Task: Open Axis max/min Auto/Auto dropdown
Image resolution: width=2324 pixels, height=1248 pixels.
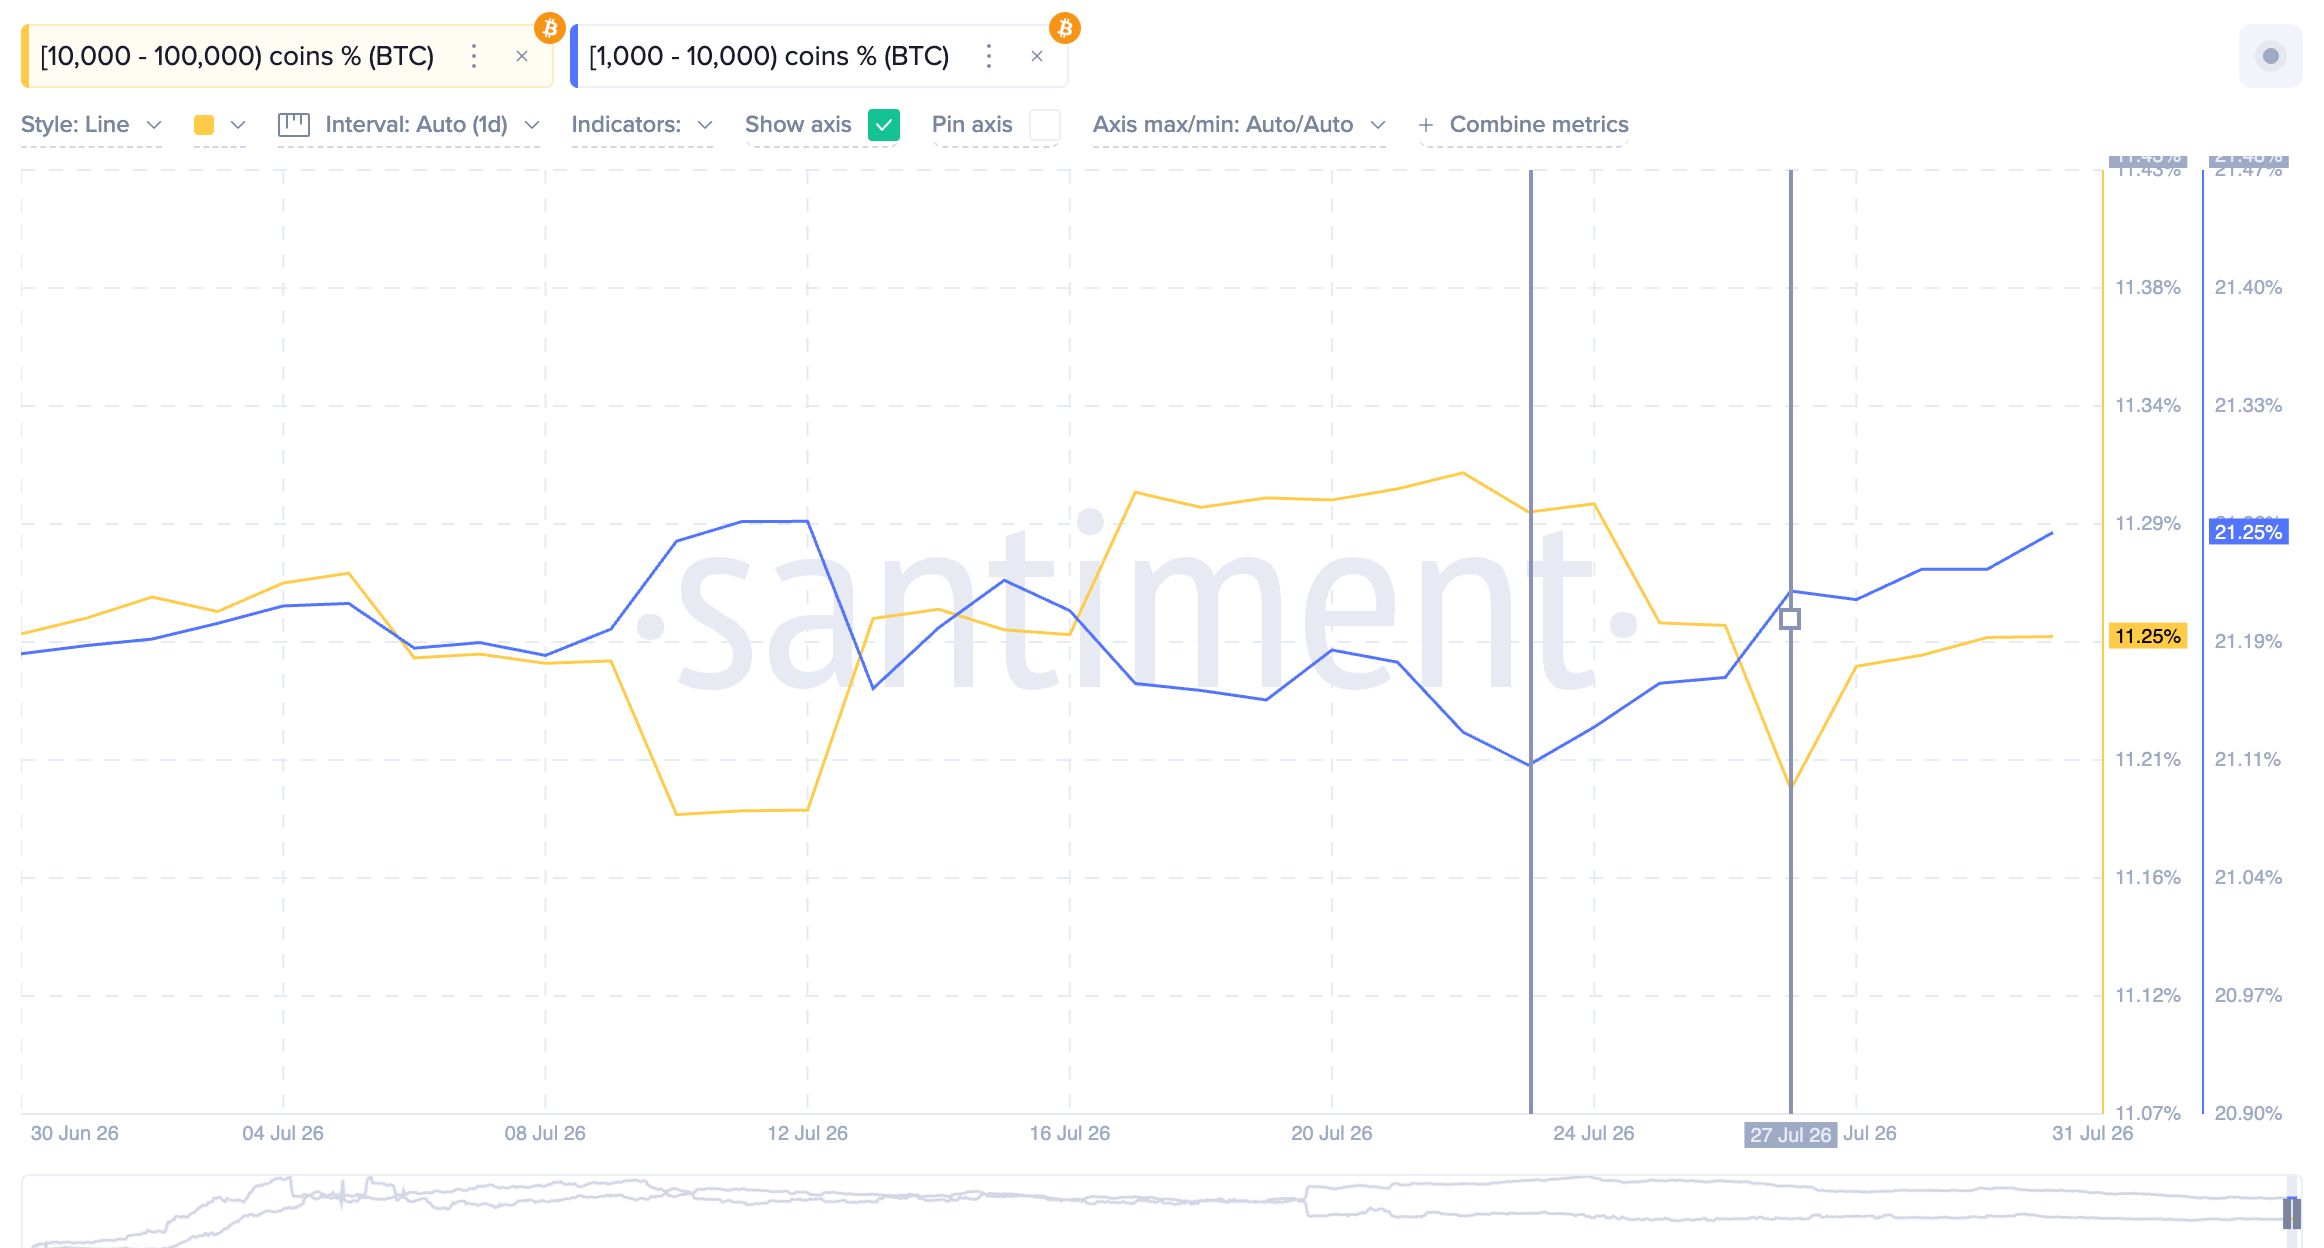Action: [1239, 125]
